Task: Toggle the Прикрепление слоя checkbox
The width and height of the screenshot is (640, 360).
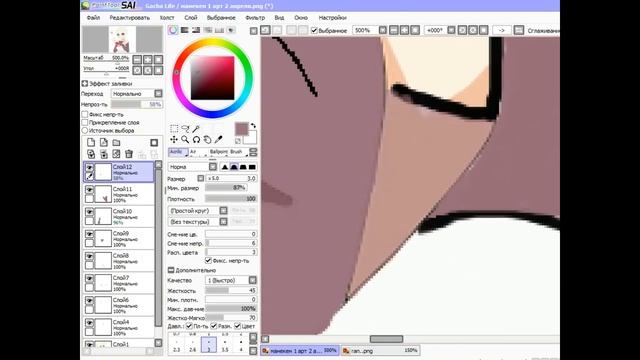Action: (85, 122)
